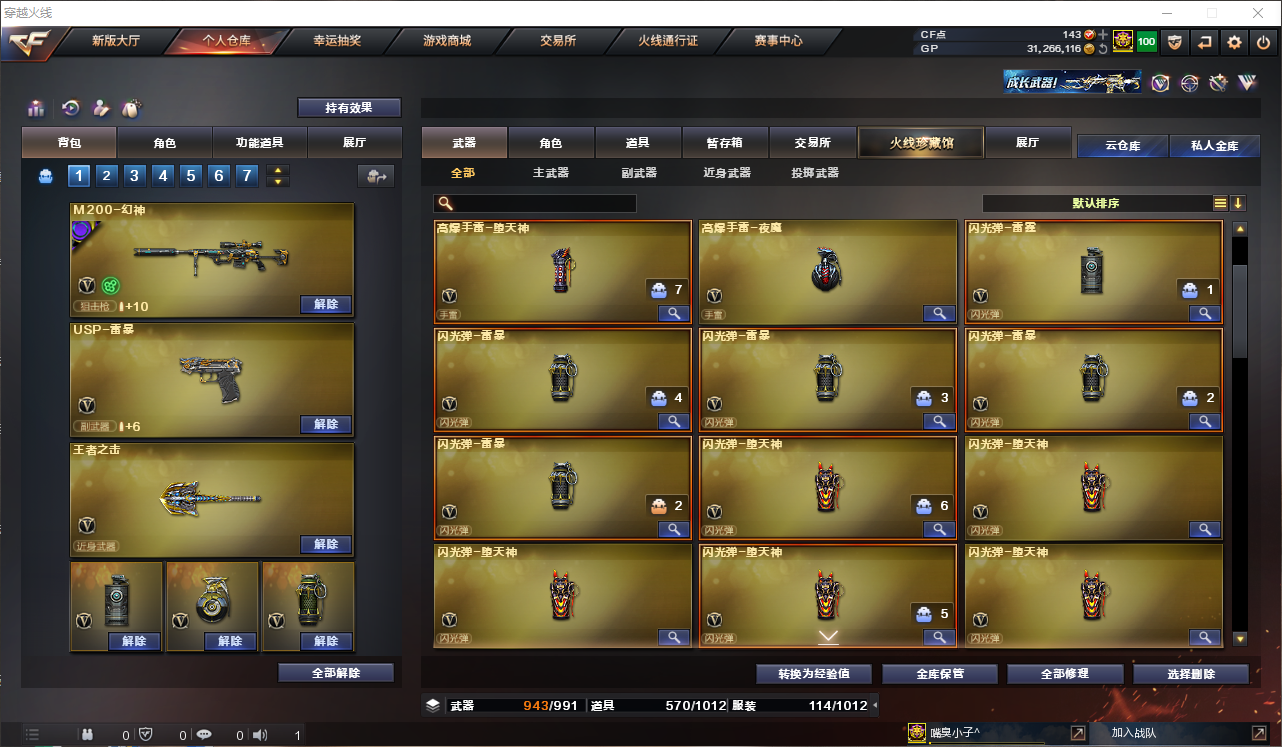The height and width of the screenshot is (747, 1282).
Task: Click the layers icon beside 武器 count
Action: 432,705
